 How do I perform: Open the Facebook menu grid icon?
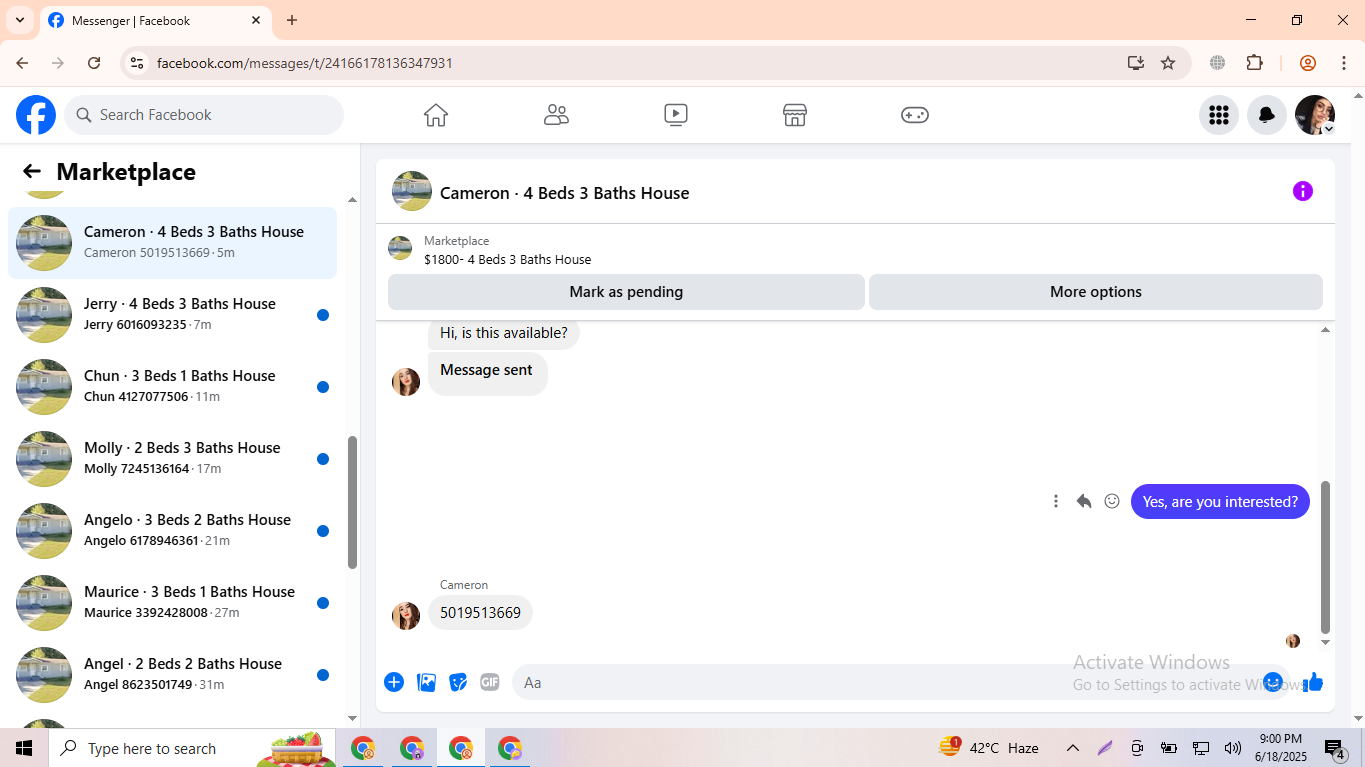[x=1218, y=115]
